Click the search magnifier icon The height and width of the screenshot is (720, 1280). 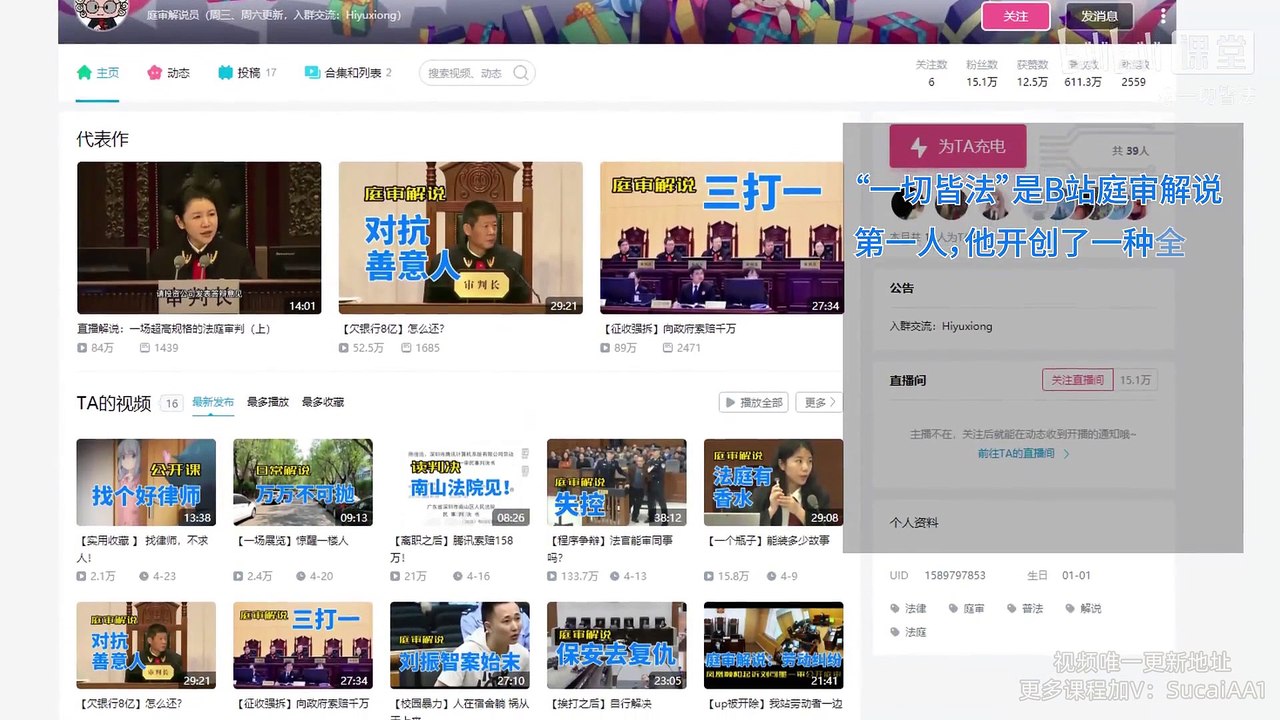[521, 73]
